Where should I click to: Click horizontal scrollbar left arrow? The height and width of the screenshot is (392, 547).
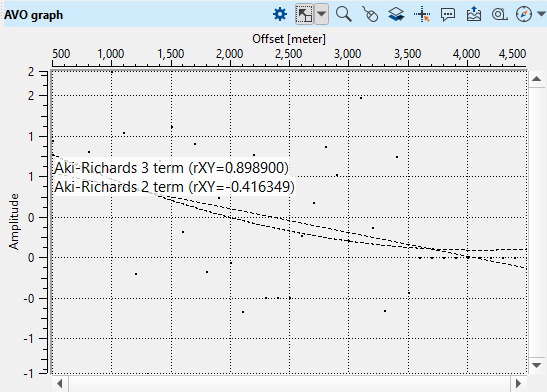[x=60, y=384]
